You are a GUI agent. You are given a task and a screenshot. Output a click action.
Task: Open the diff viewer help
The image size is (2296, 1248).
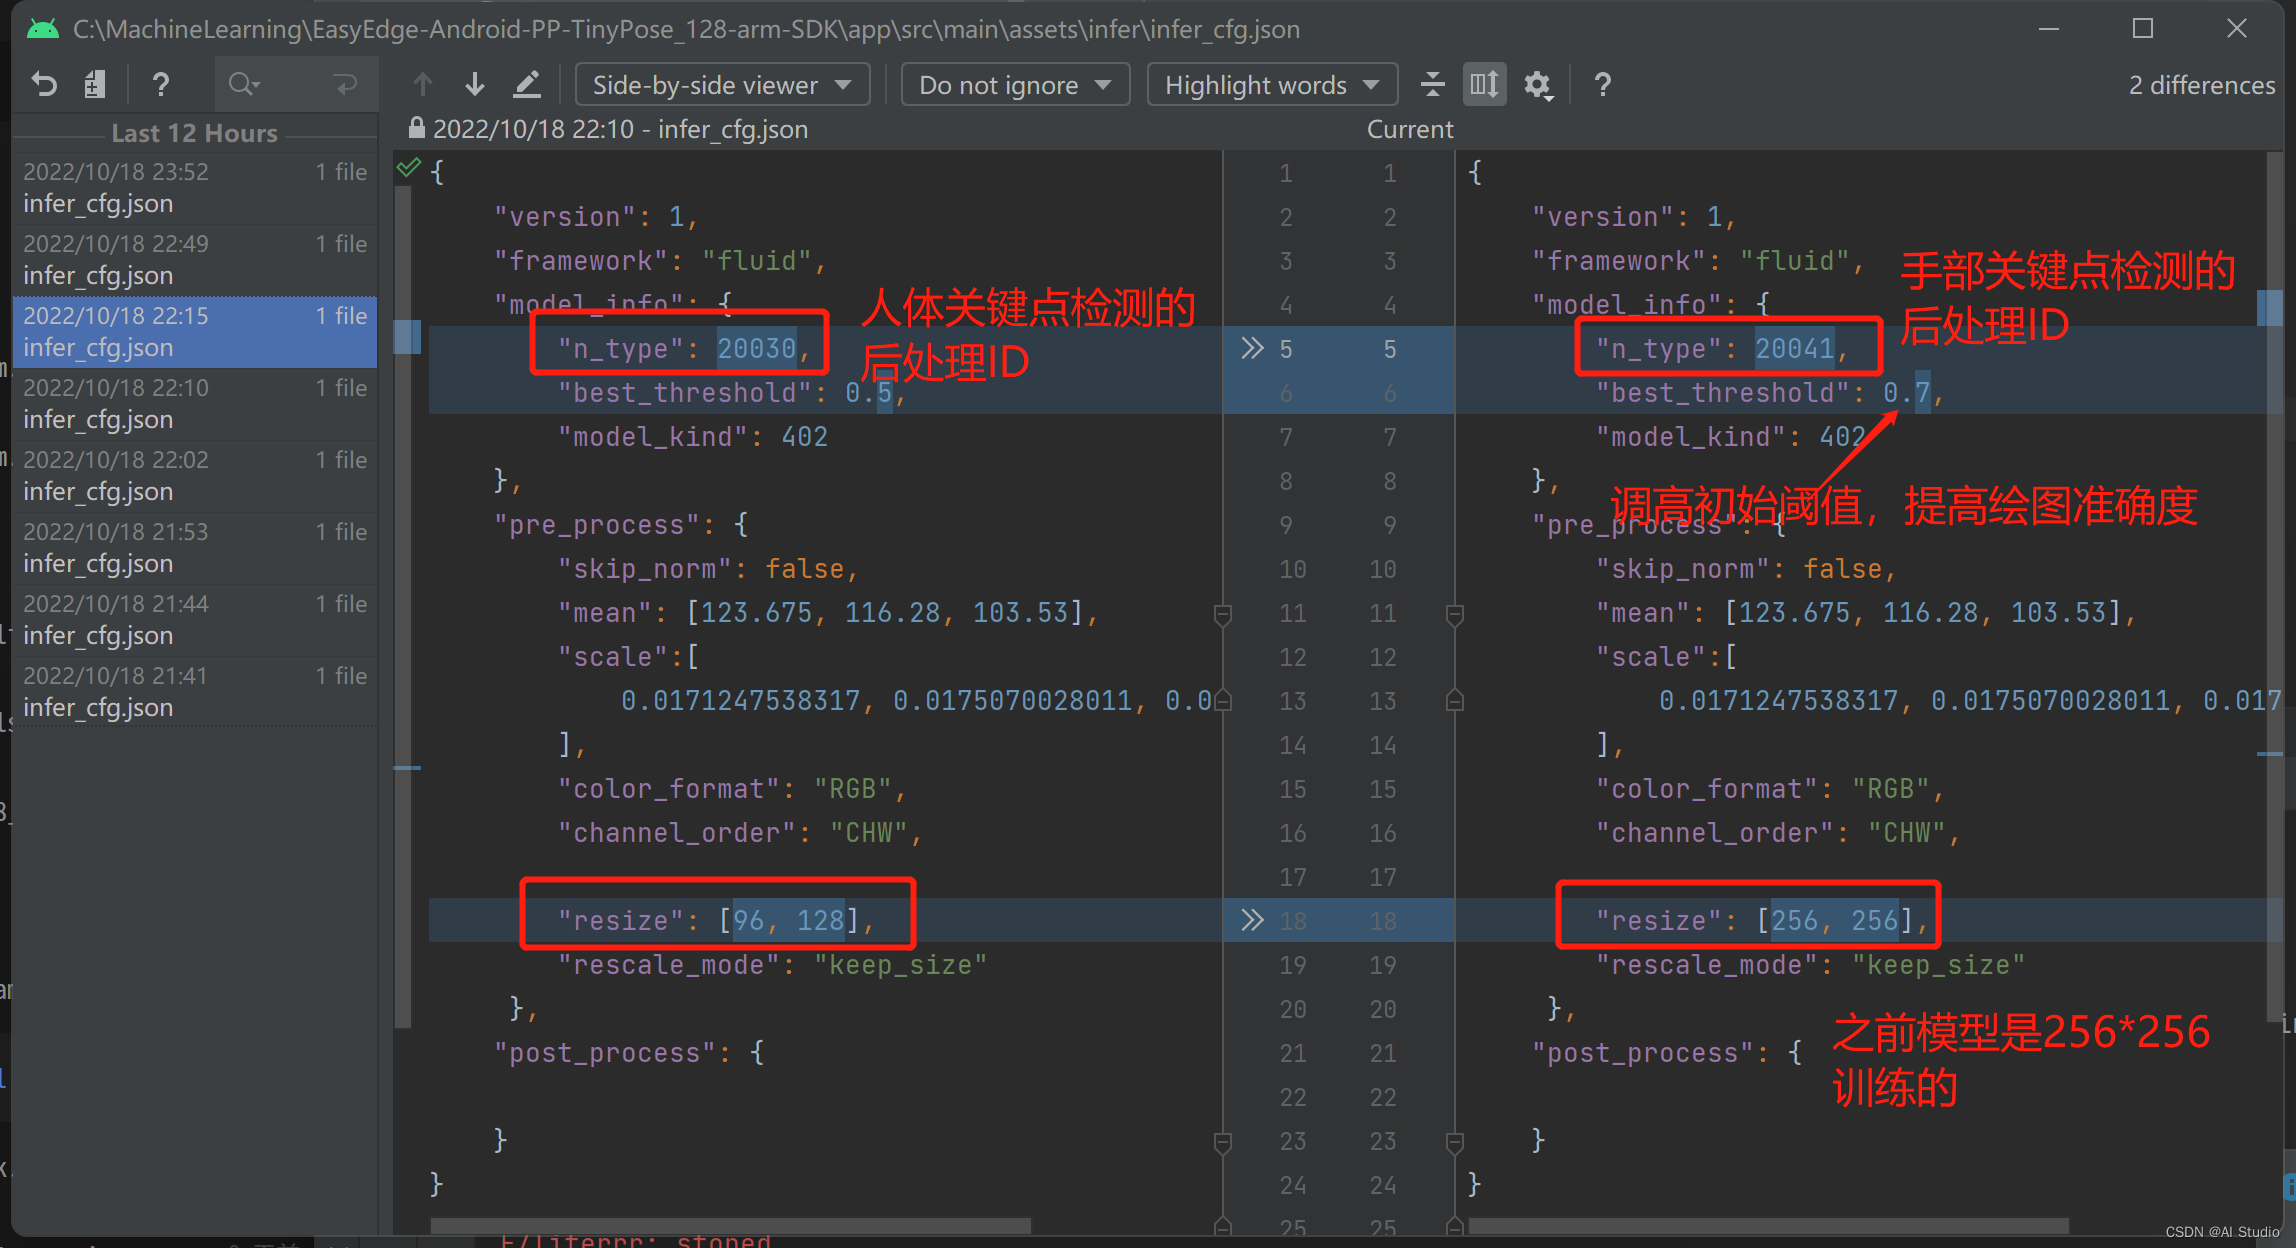point(1602,84)
